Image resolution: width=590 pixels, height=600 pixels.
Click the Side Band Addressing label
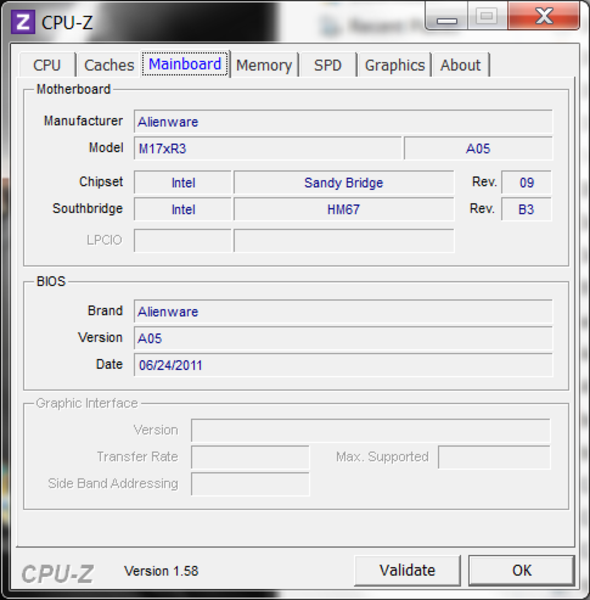click(113, 484)
